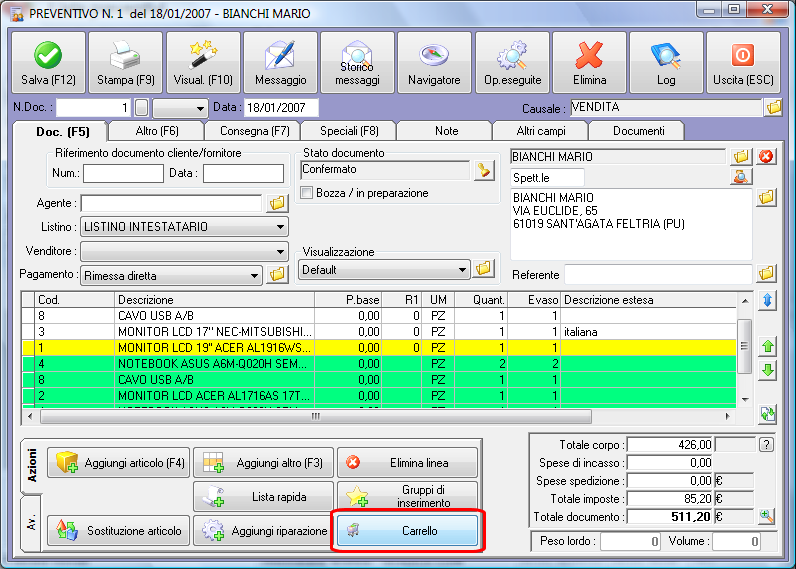Select the yellow MONITOR LCD 19" ACER row

(x=379, y=348)
